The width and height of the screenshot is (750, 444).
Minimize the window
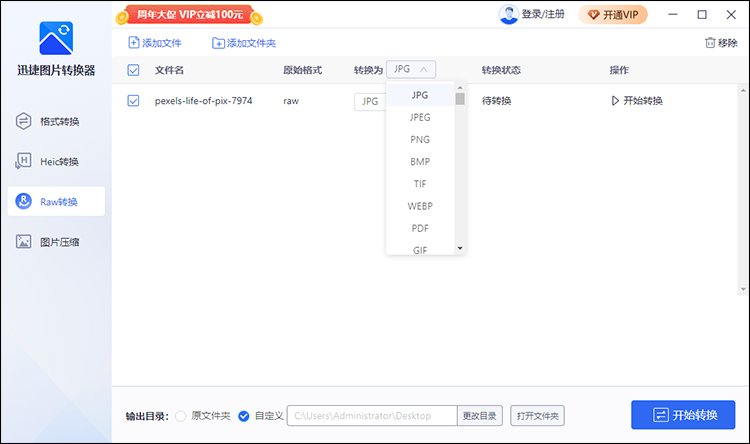[x=673, y=15]
